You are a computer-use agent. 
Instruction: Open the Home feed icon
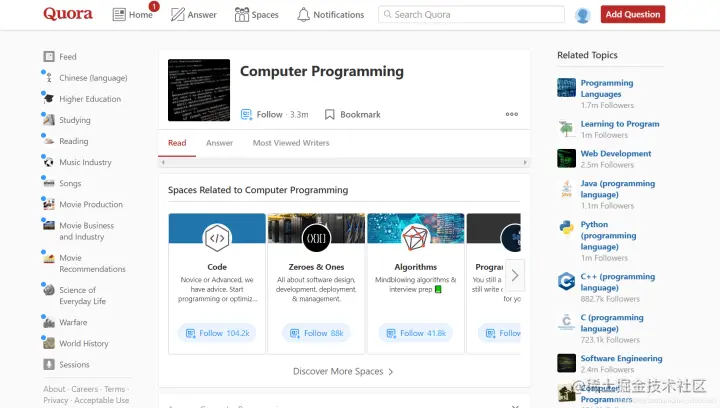coord(119,15)
